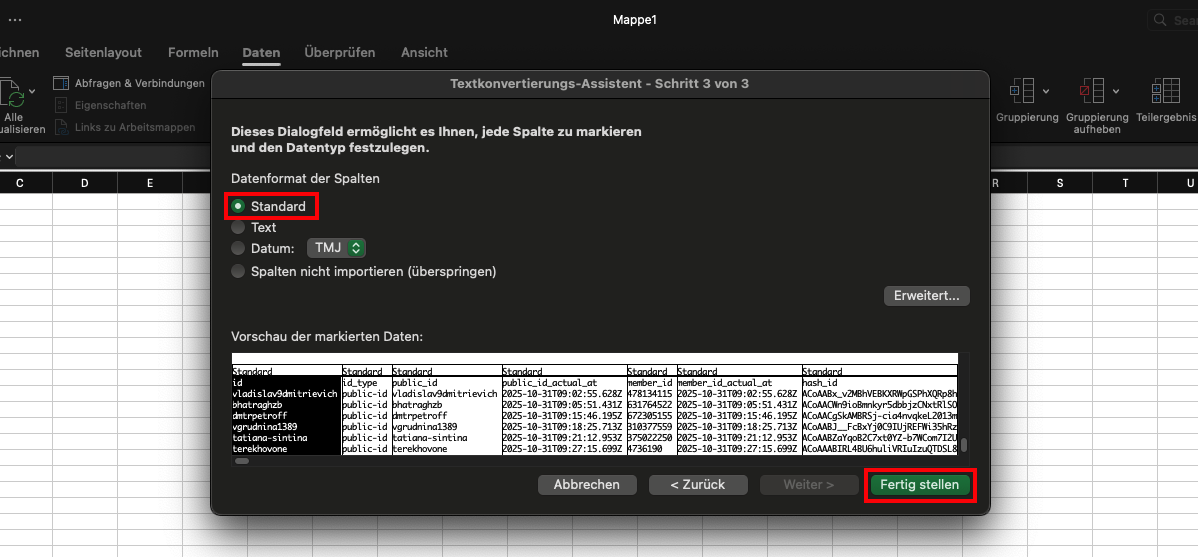Image resolution: width=1198 pixels, height=557 pixels.
Task: Expand the Alle aktualisieren dropdown arrow
Action: pos(32,91)
